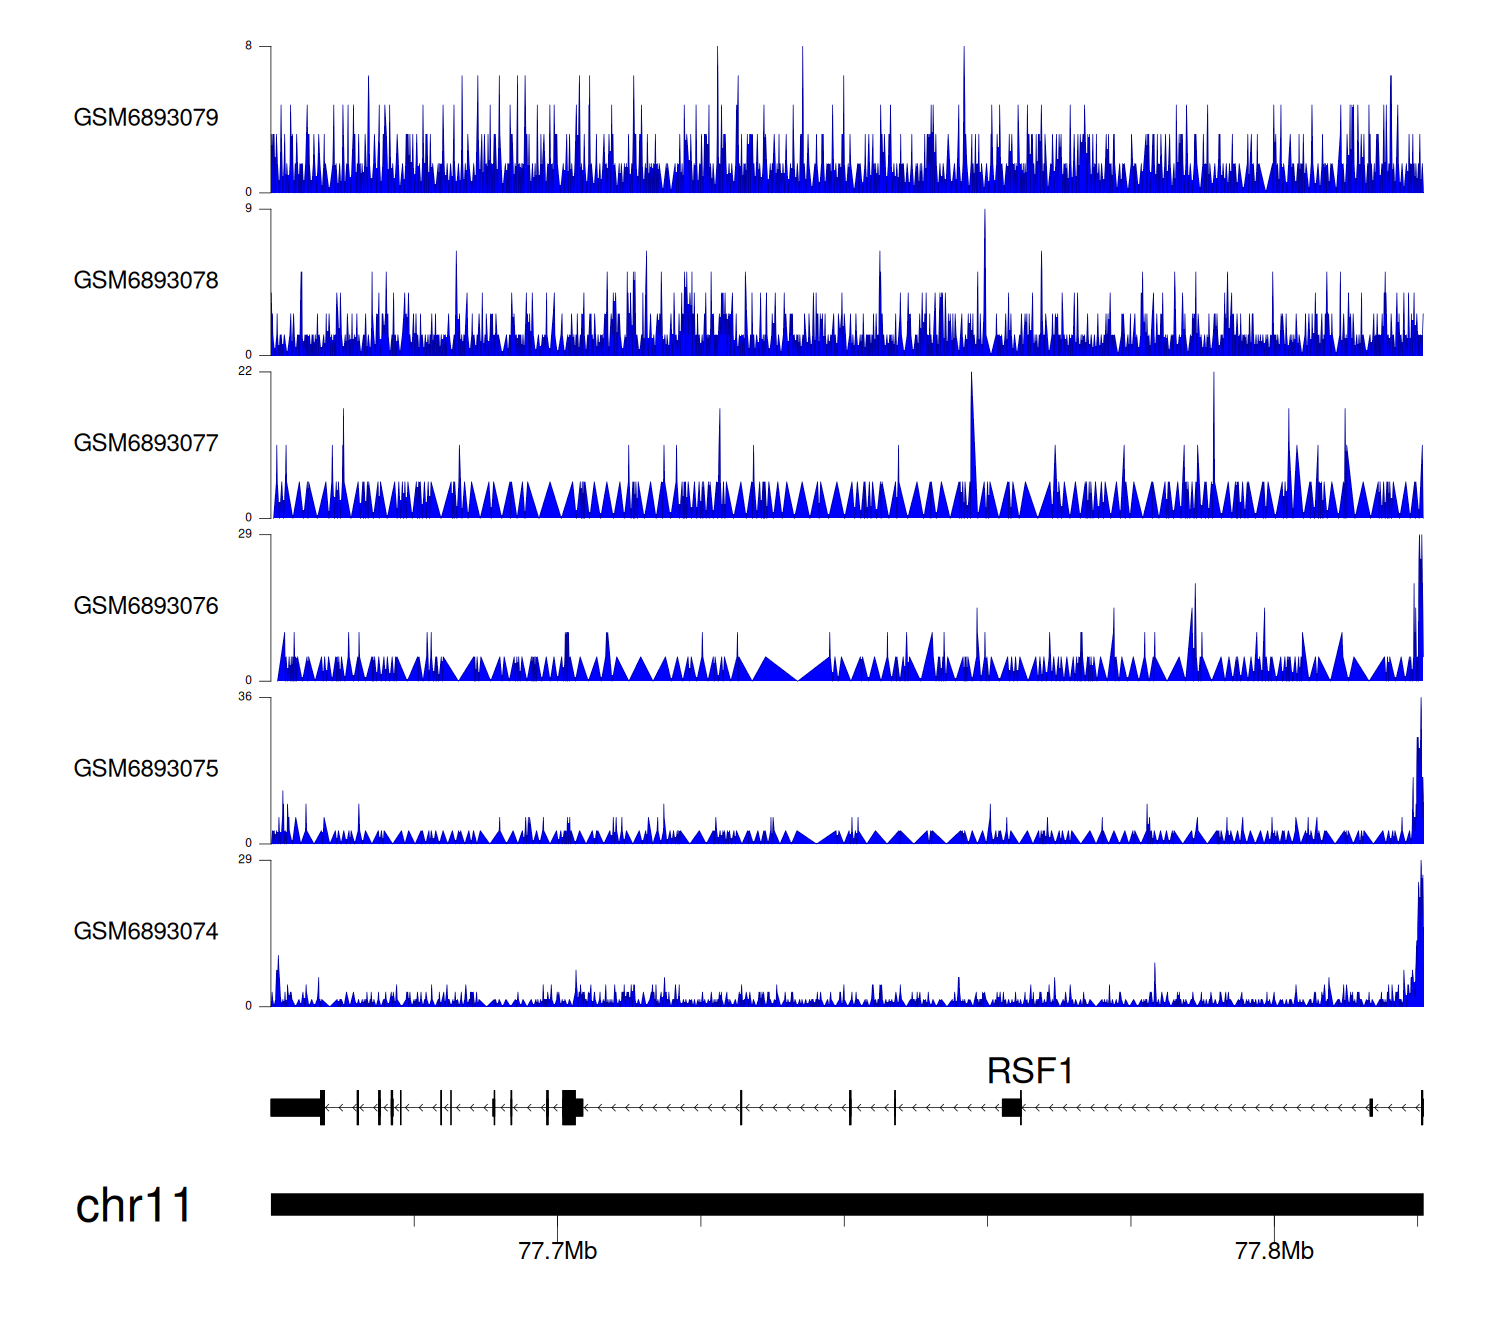Click the exon block directly below RSF1 label
This screenshot has height=1320, width=1500.
pos(1011,1107)
